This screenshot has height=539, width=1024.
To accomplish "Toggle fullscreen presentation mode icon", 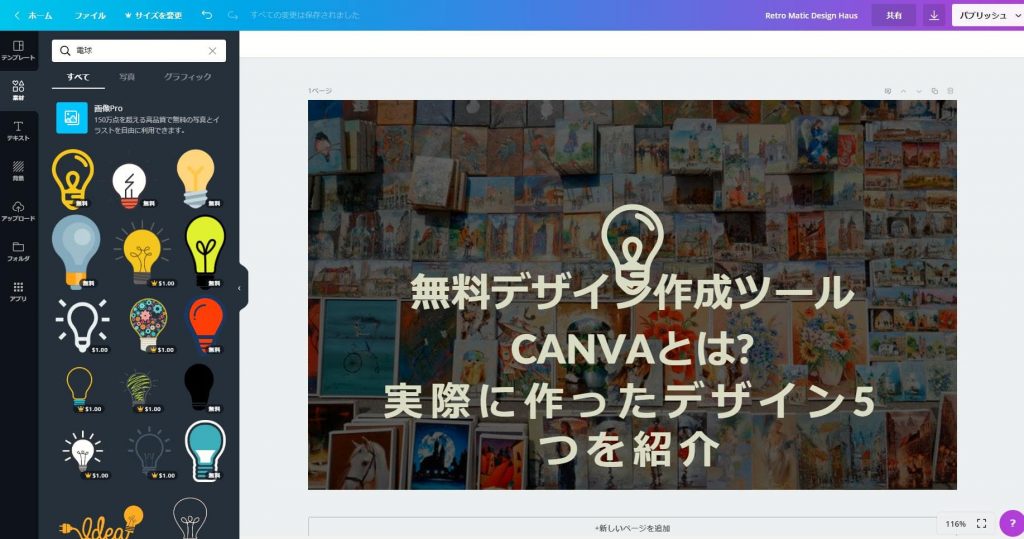I will pyautogui.click(x=982, y=523).
